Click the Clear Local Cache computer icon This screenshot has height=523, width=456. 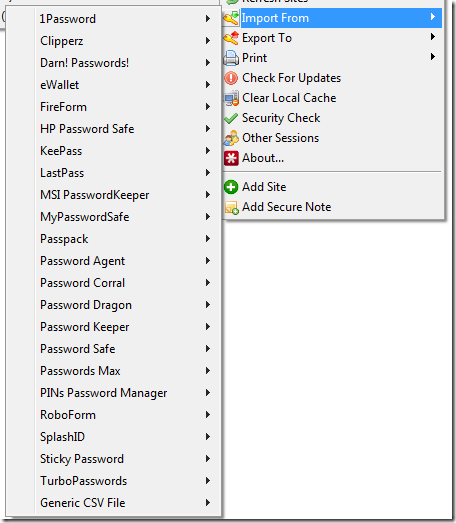point(231,98)
